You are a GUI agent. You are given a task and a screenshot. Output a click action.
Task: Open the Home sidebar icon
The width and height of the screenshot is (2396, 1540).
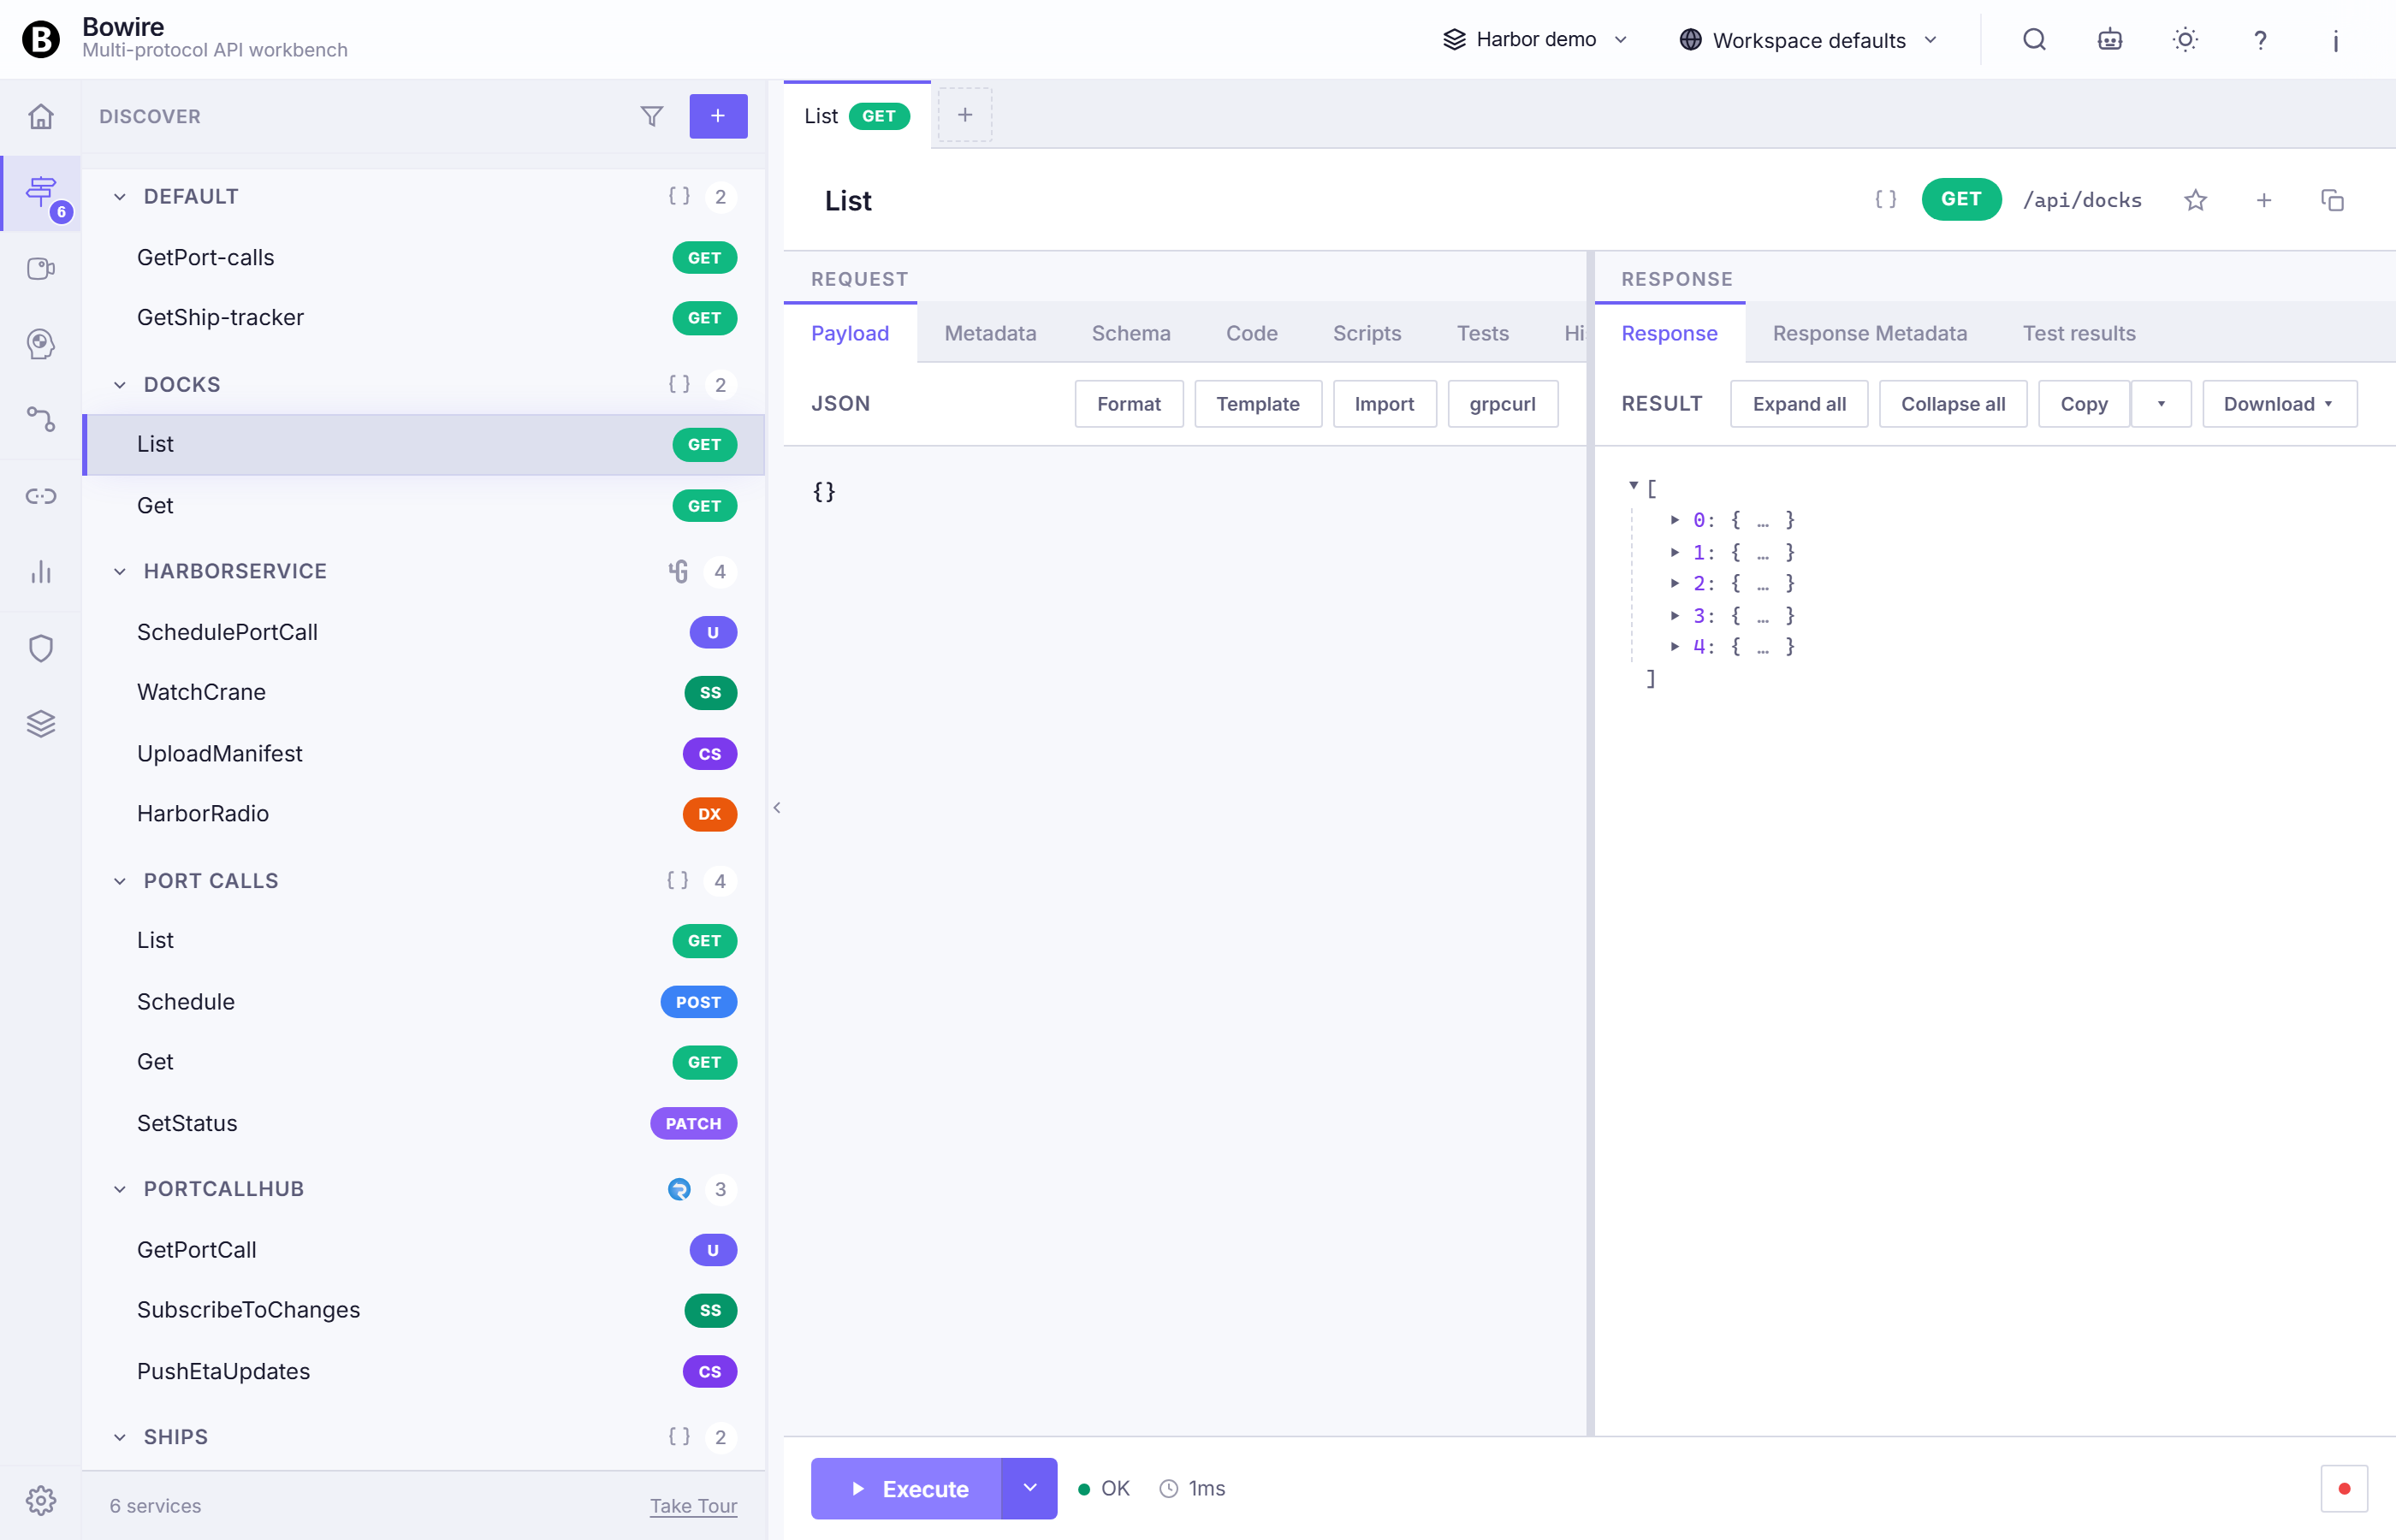click(40, 117)
